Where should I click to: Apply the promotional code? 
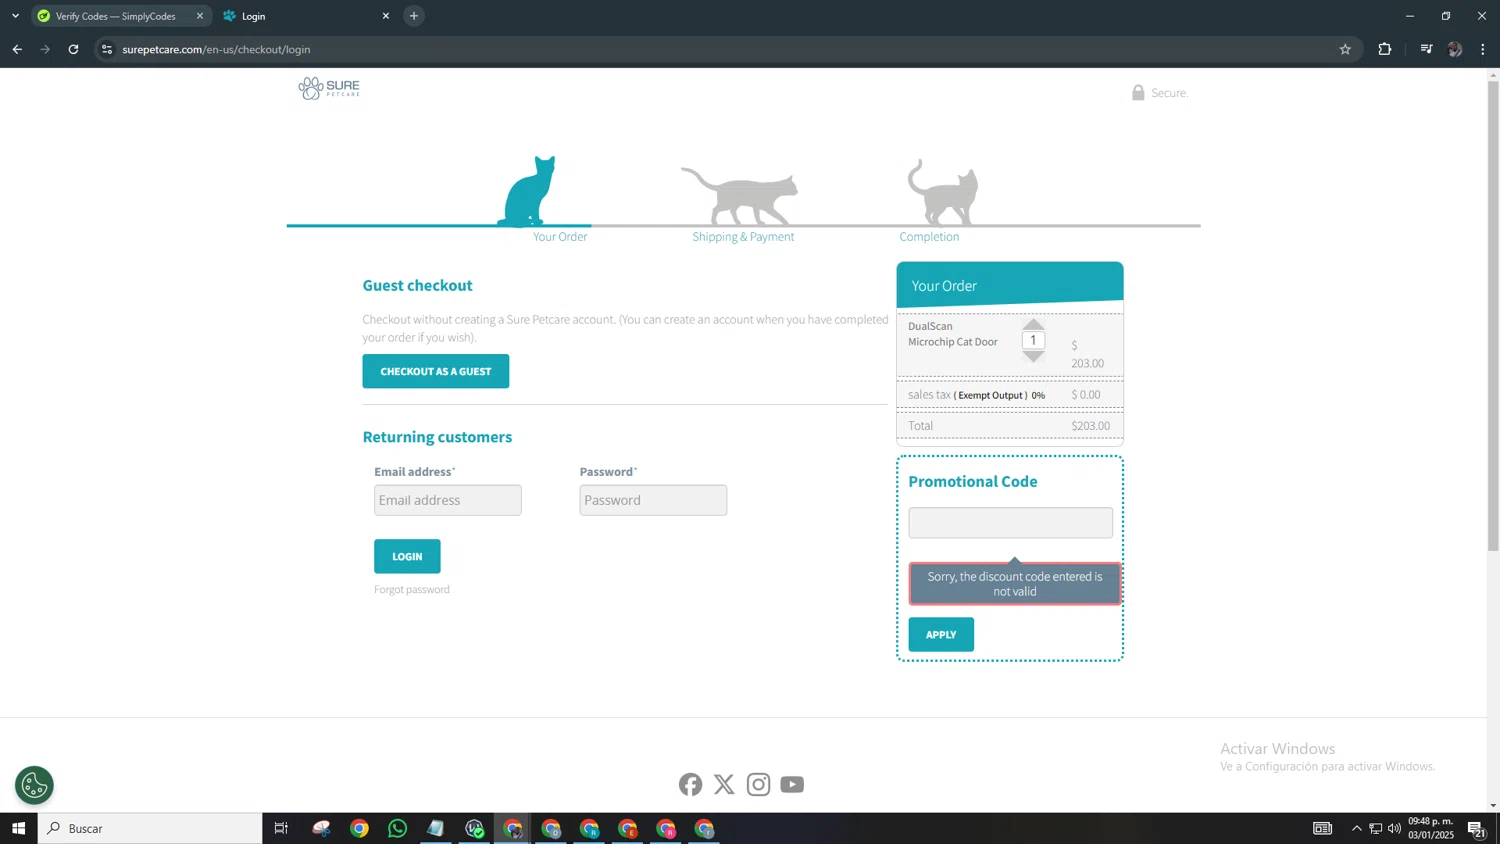[941, 634]
